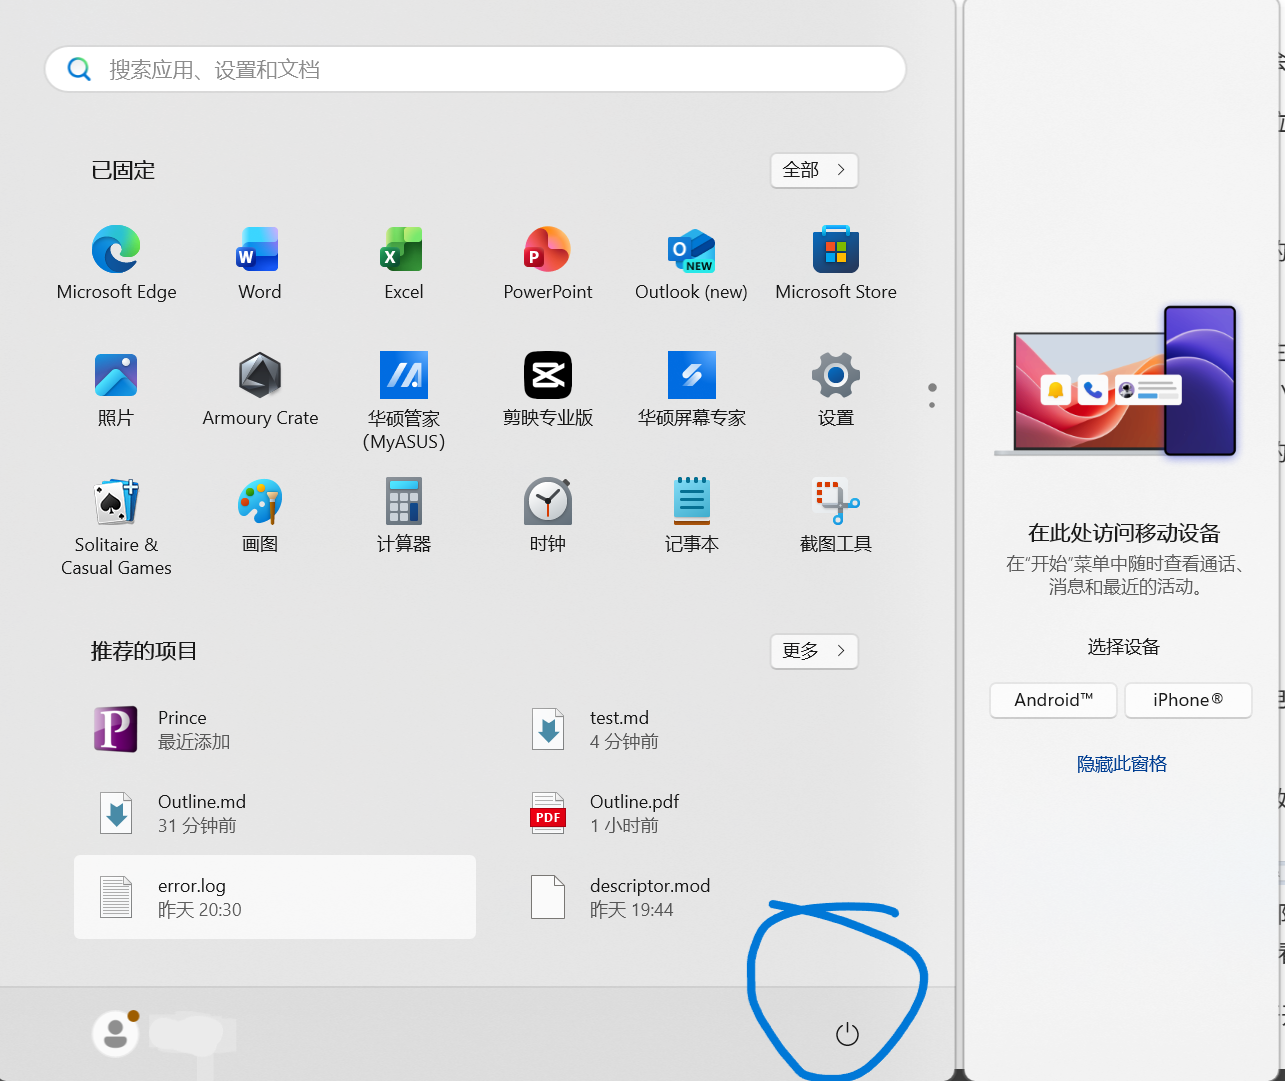Click the mobile device promo illustration
The height and width of the screenshot is (1081, 1285).
pos(1117,381)
